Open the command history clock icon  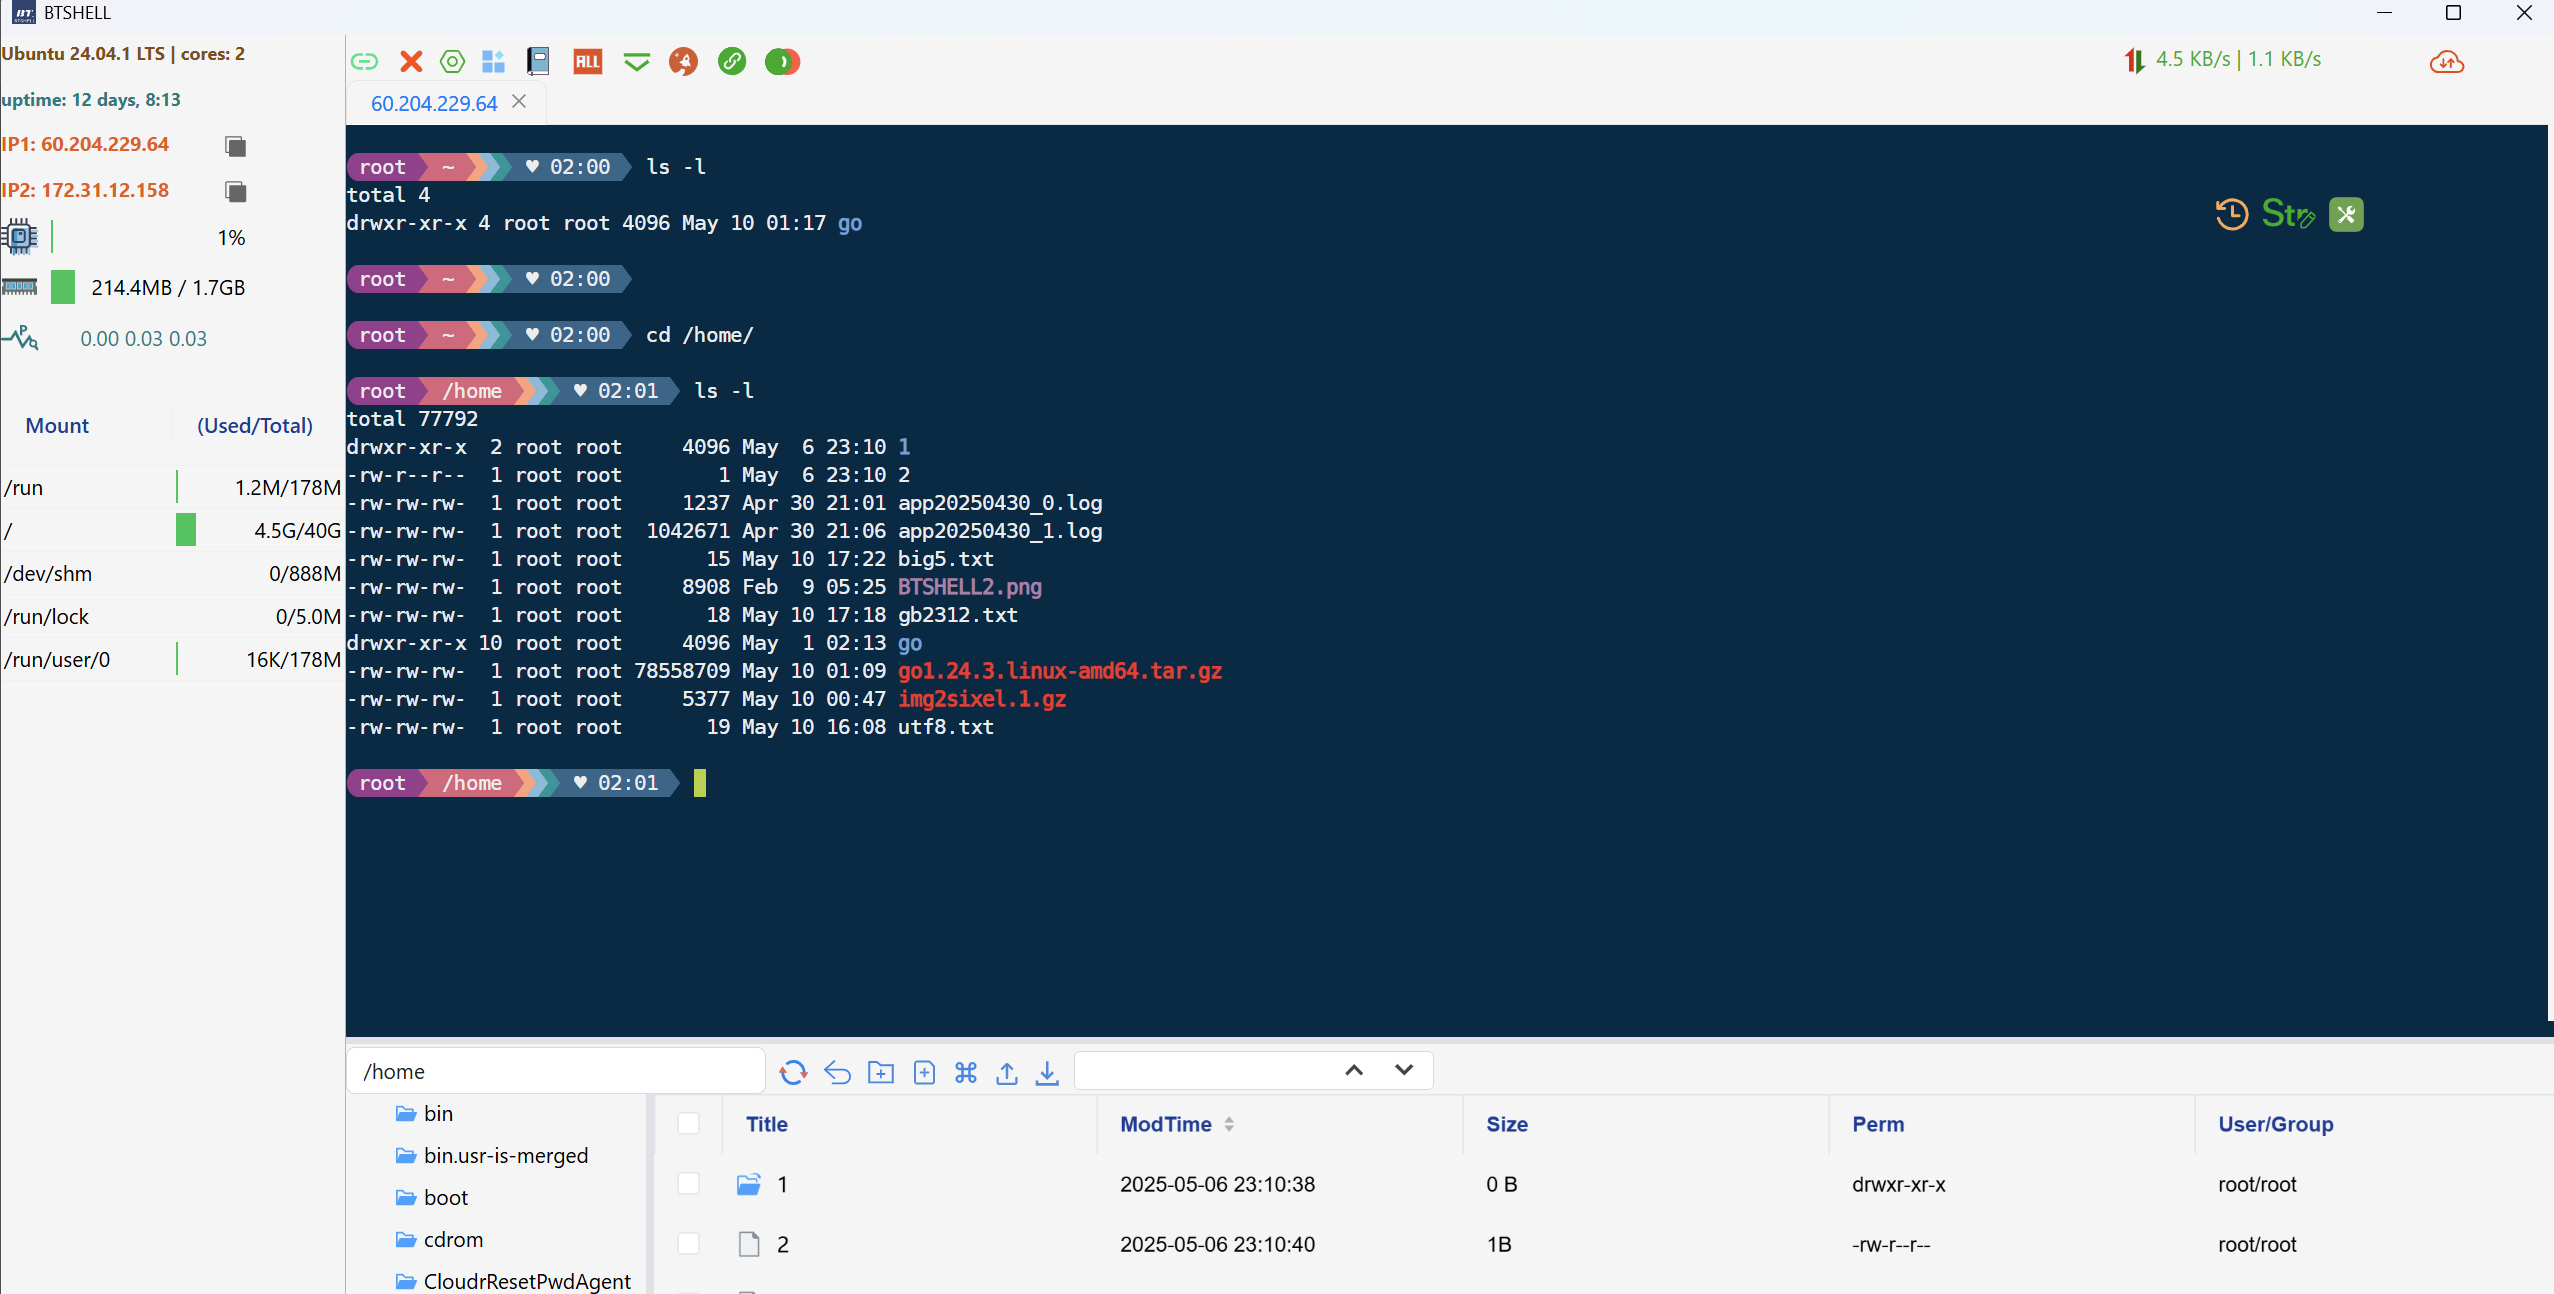(x=2231, y=214)
